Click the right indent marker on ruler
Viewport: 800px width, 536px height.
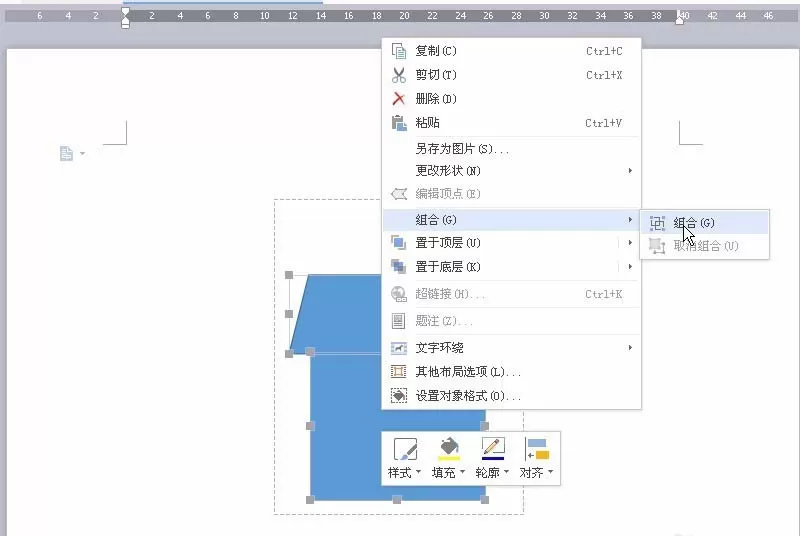point(680,18)
